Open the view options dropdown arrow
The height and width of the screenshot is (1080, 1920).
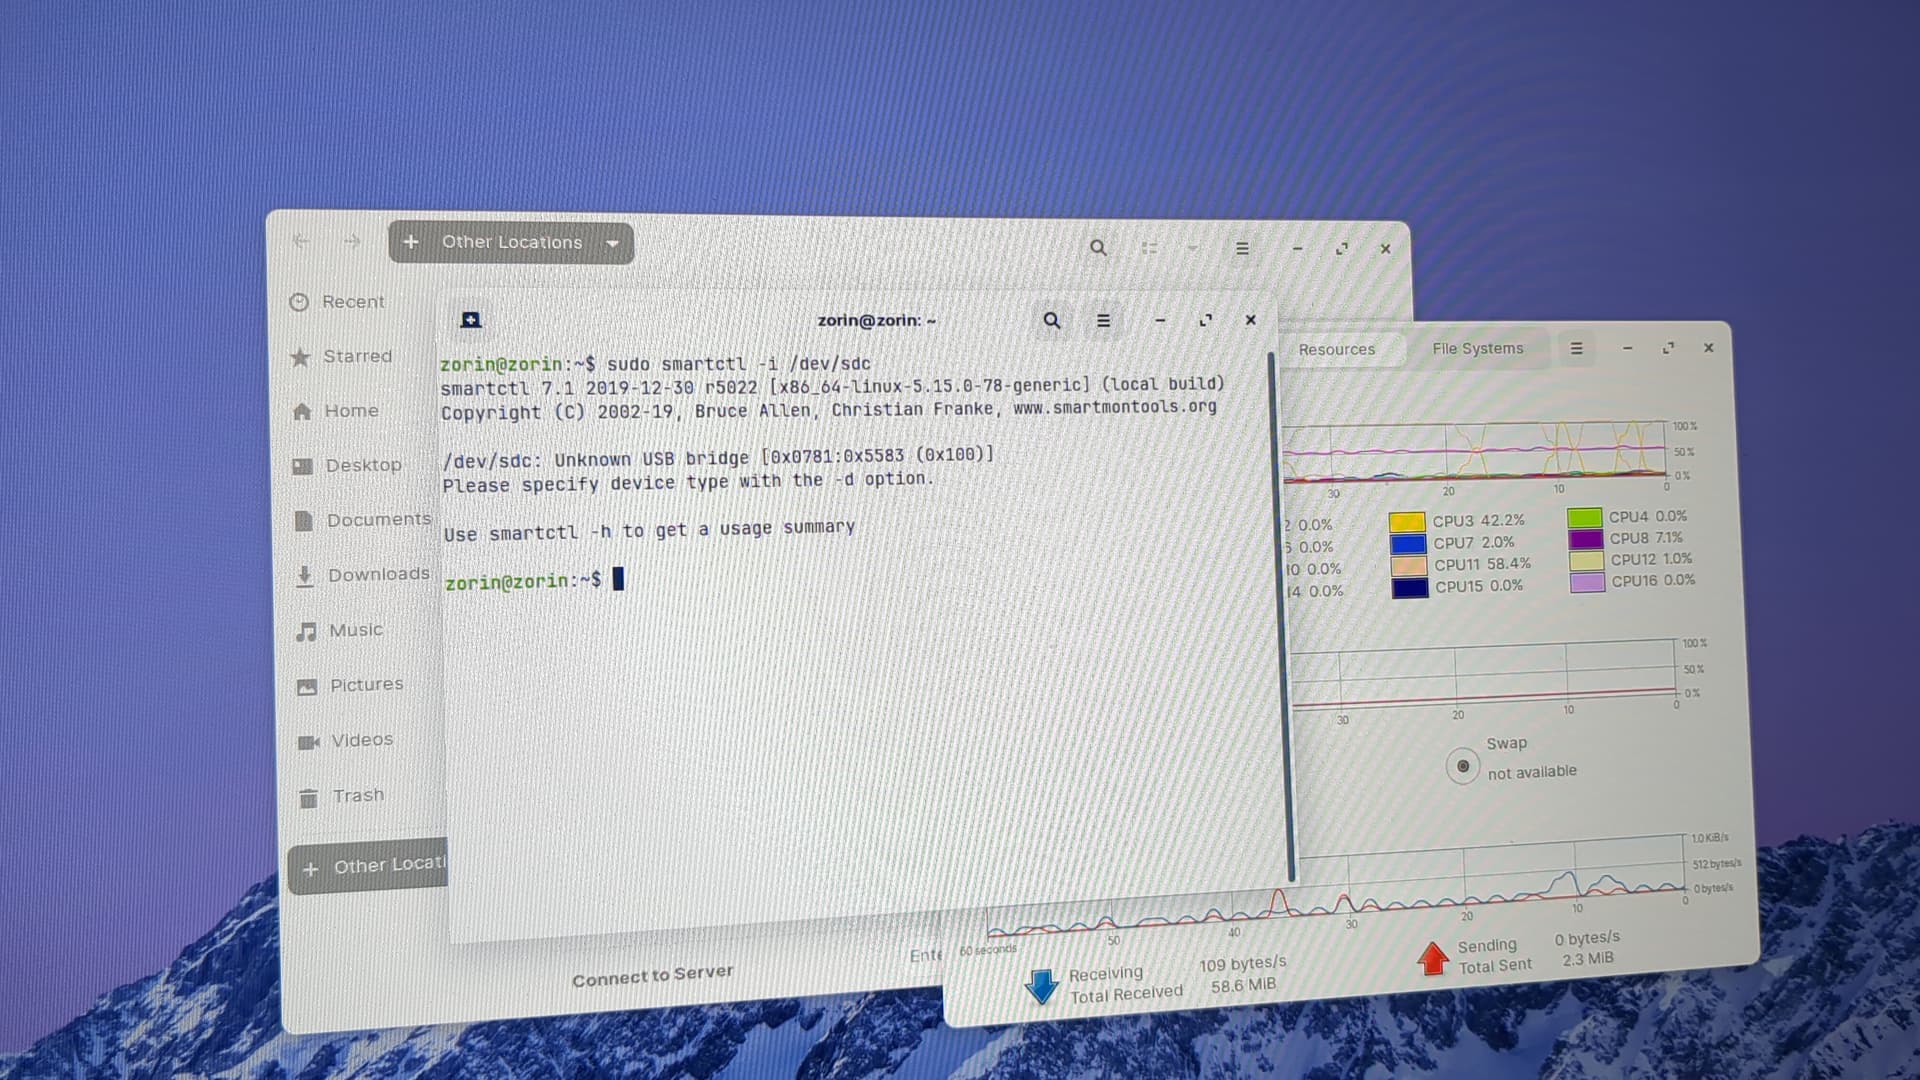pos(1192,248)
